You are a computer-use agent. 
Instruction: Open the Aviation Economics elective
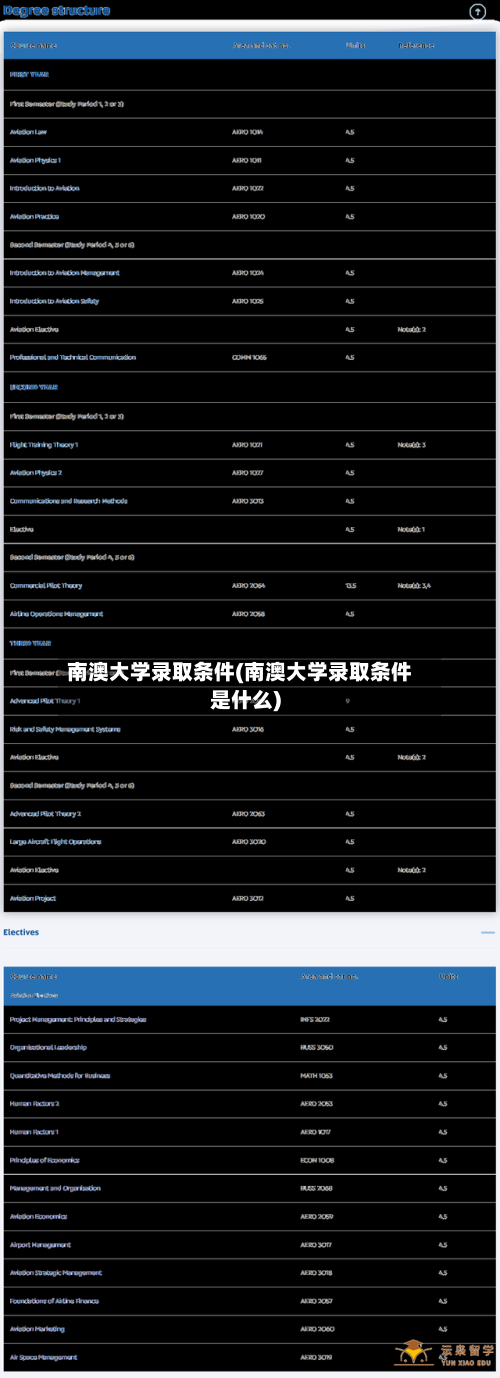(38, 1217)
